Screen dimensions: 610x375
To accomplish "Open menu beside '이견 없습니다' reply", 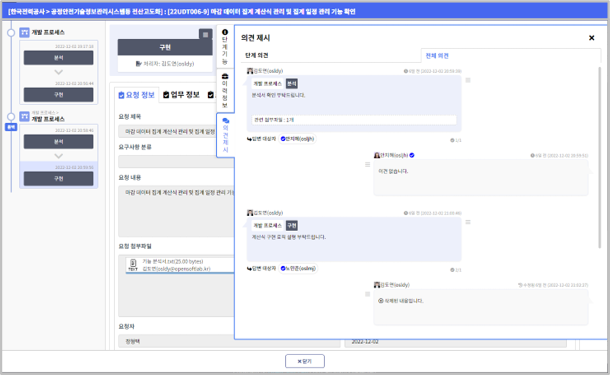I will (367, 165).
